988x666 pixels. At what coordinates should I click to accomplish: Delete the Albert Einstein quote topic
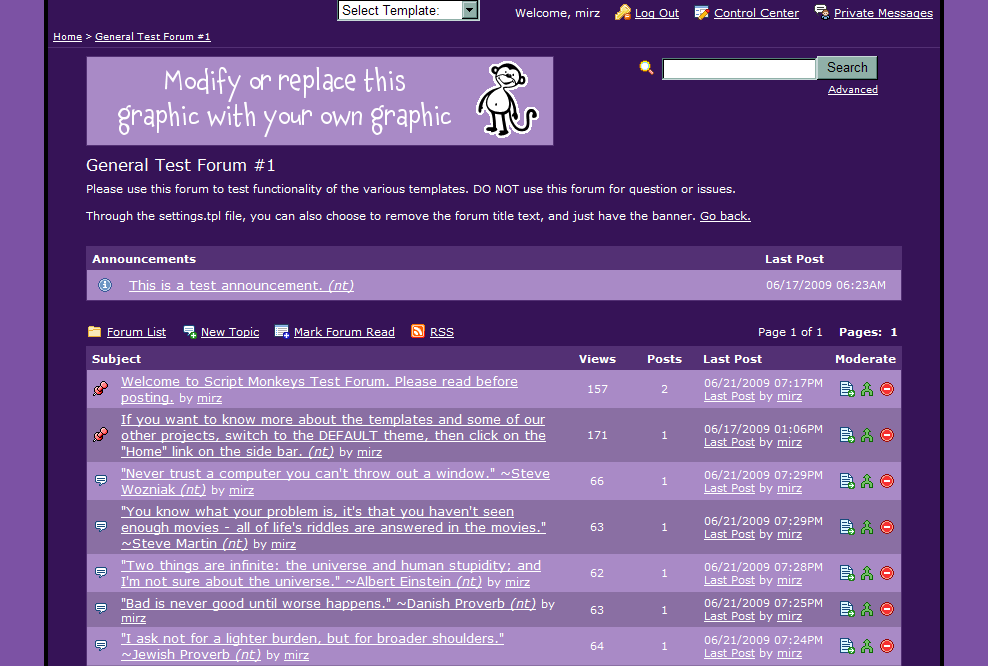(x=887, y=573)
